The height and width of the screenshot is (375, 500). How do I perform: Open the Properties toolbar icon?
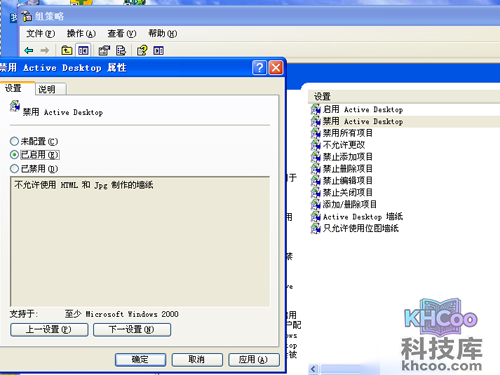104,51
